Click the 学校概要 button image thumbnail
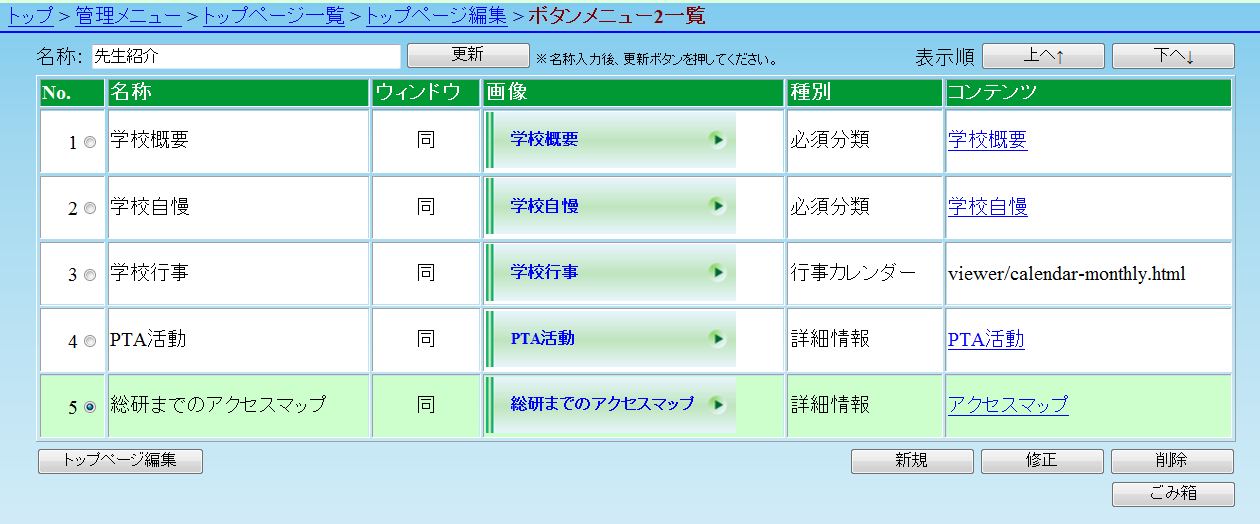Screen dimensions: 1260x524 [x=611, y=140]
